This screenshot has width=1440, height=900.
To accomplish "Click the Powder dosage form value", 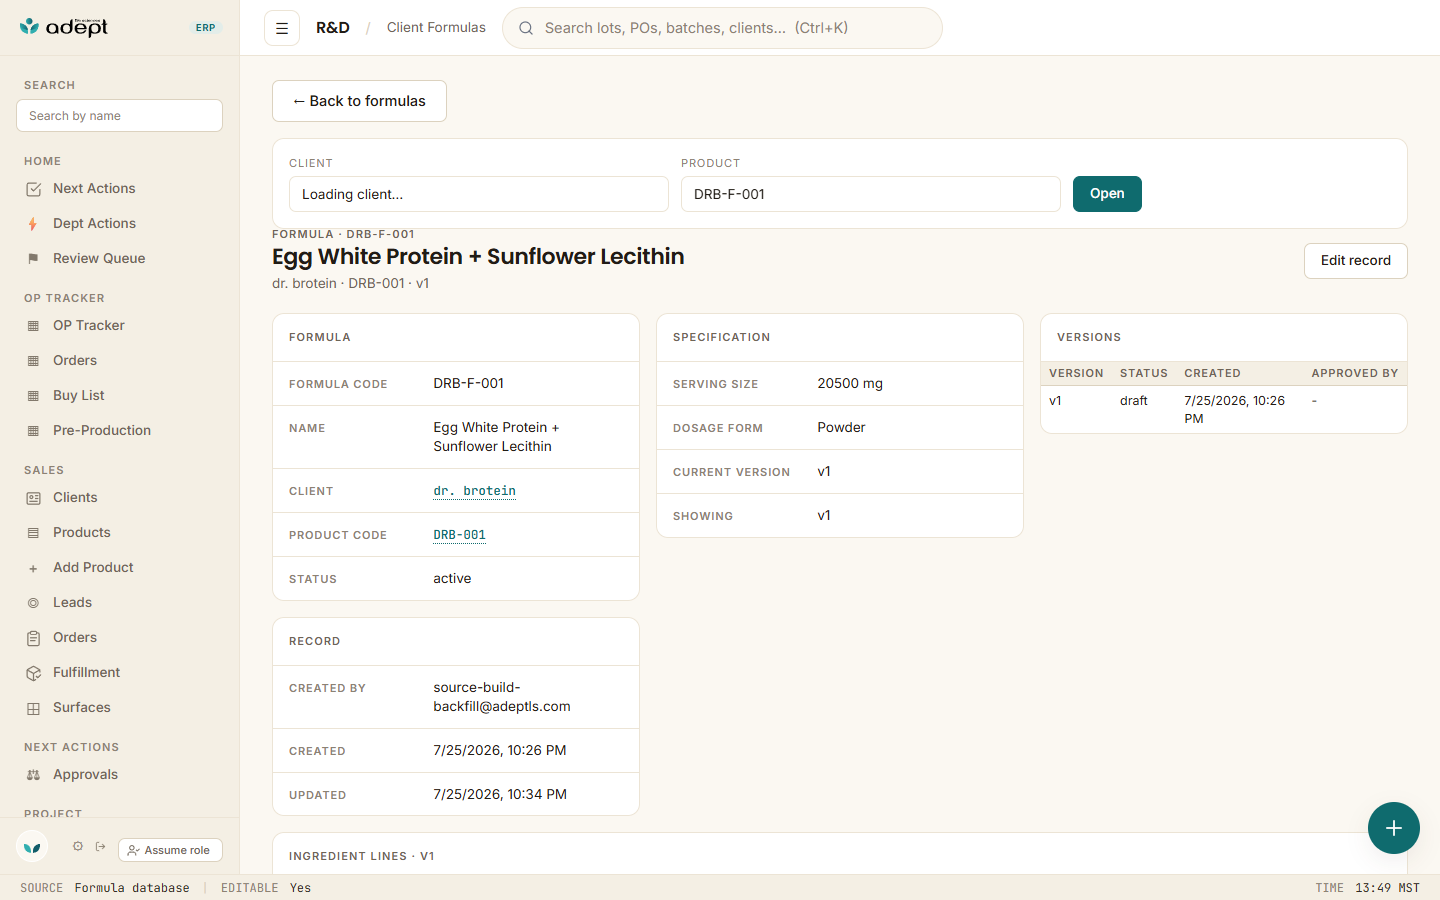I will pyautogui.click(x=841, y=428).
